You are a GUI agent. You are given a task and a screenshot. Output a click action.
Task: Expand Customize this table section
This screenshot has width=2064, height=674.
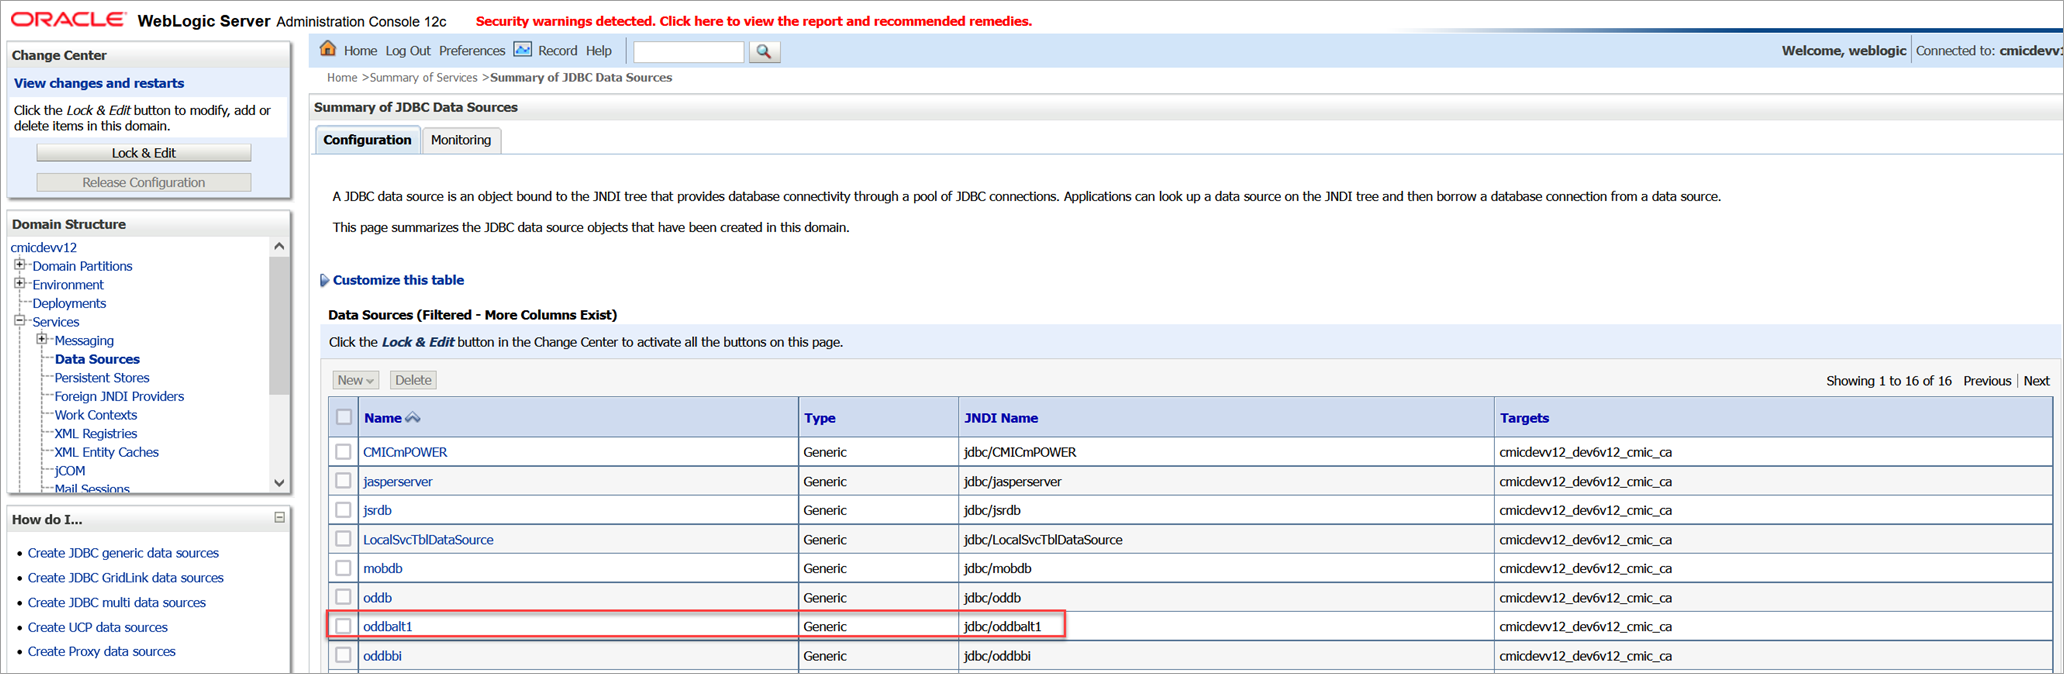324,280
